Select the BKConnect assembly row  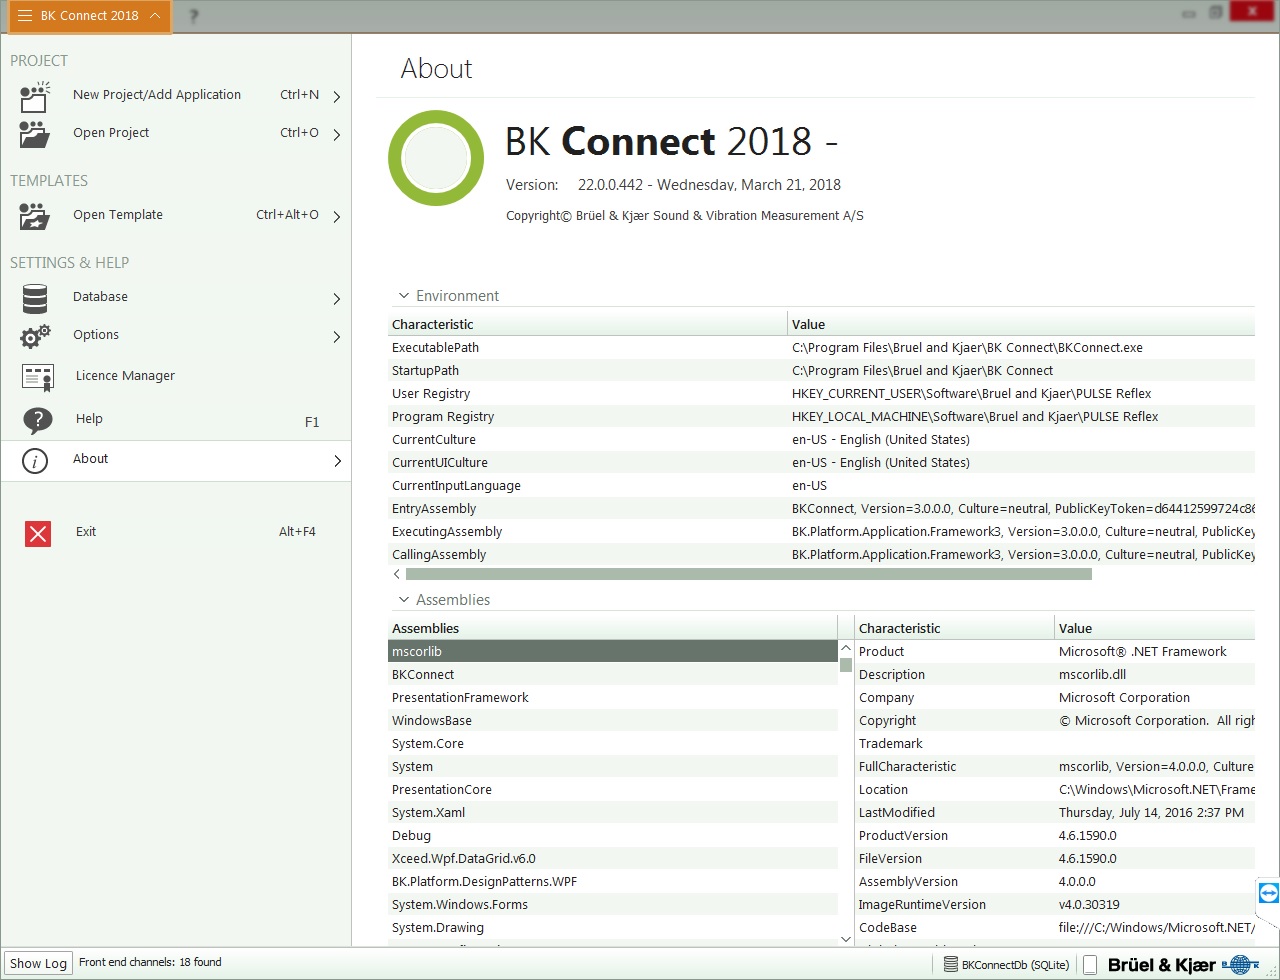point(612,674)
